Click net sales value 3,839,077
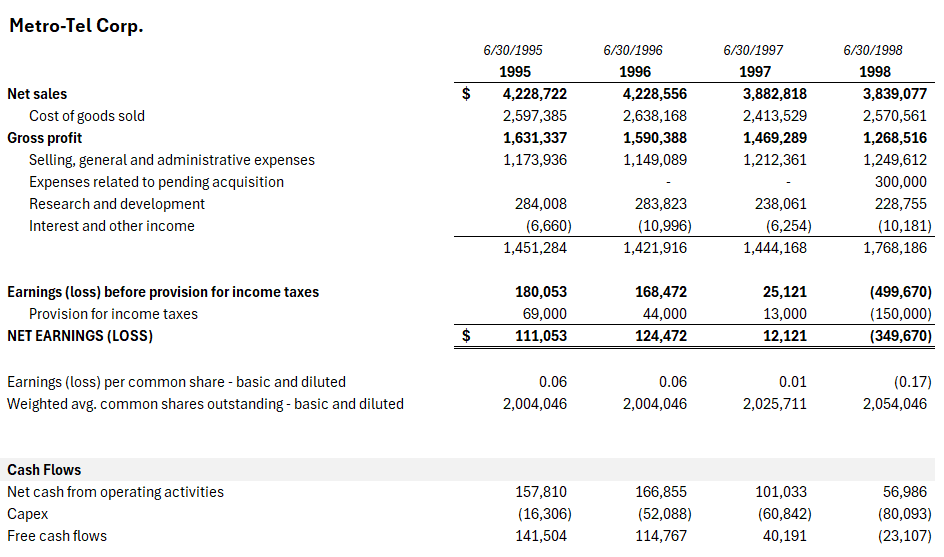944x557 pixels. (x=895, y=94)
